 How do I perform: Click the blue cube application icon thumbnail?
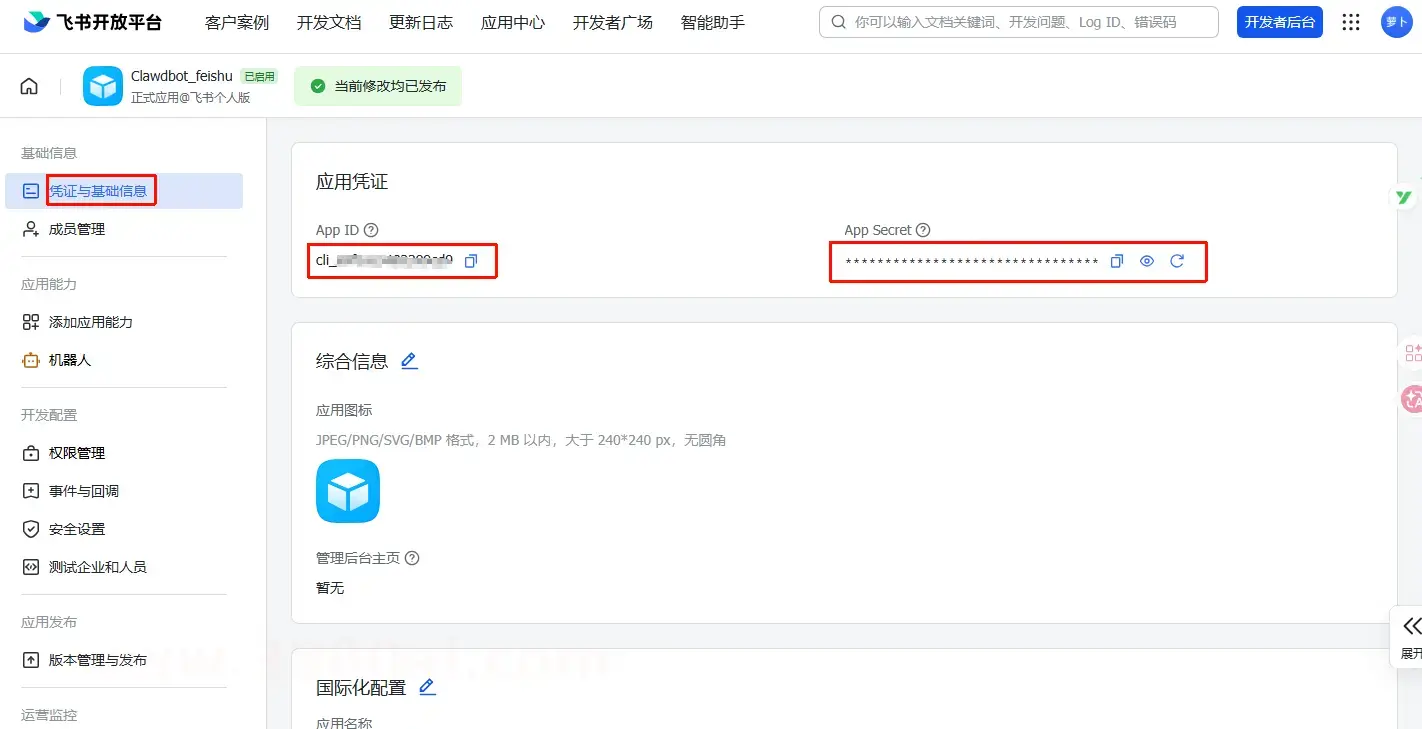coord(348,491)
